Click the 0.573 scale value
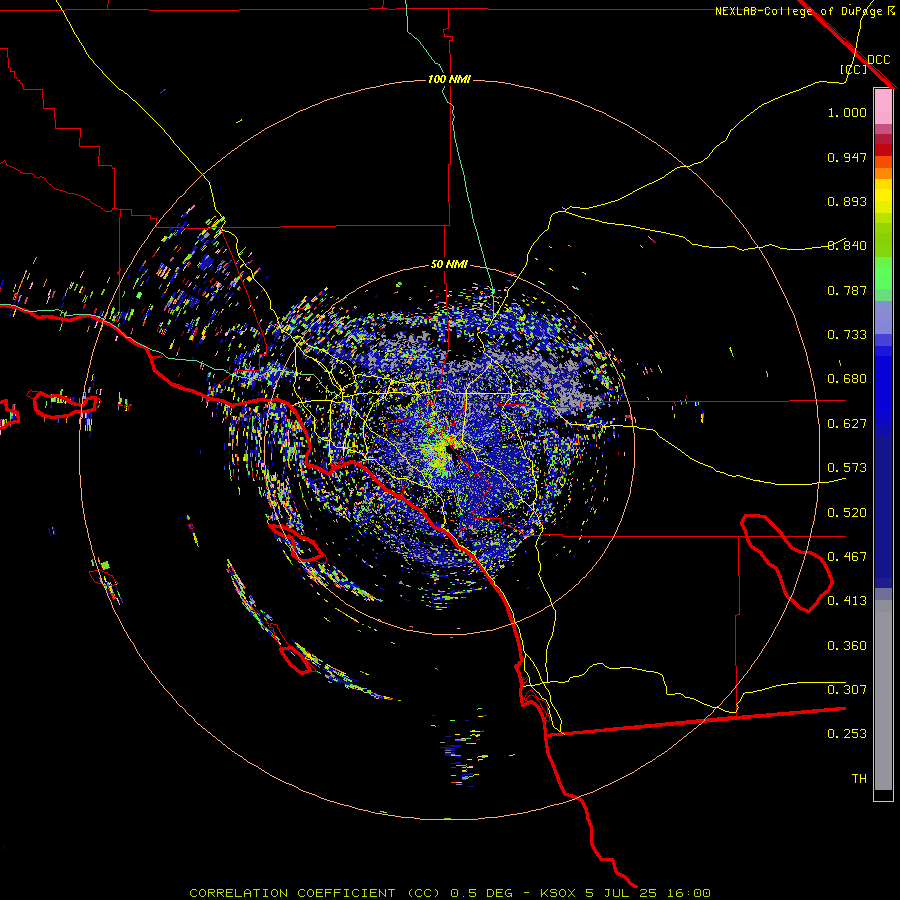This screenshot has height=900, width=900. point(847,468)
